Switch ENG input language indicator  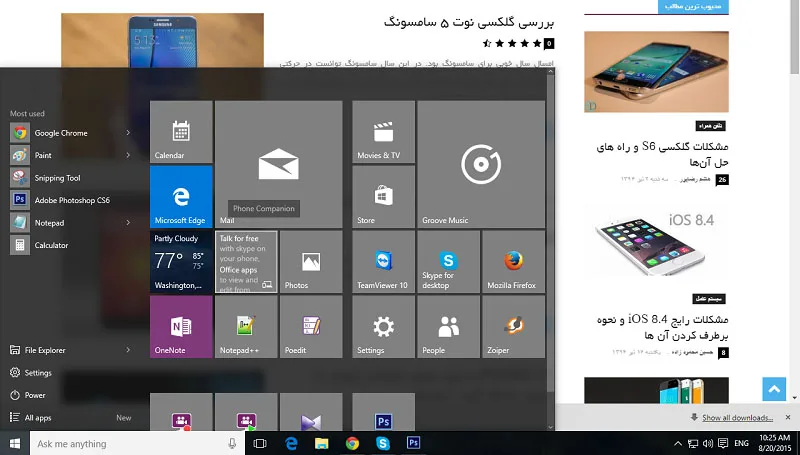(x=741, y=443)
